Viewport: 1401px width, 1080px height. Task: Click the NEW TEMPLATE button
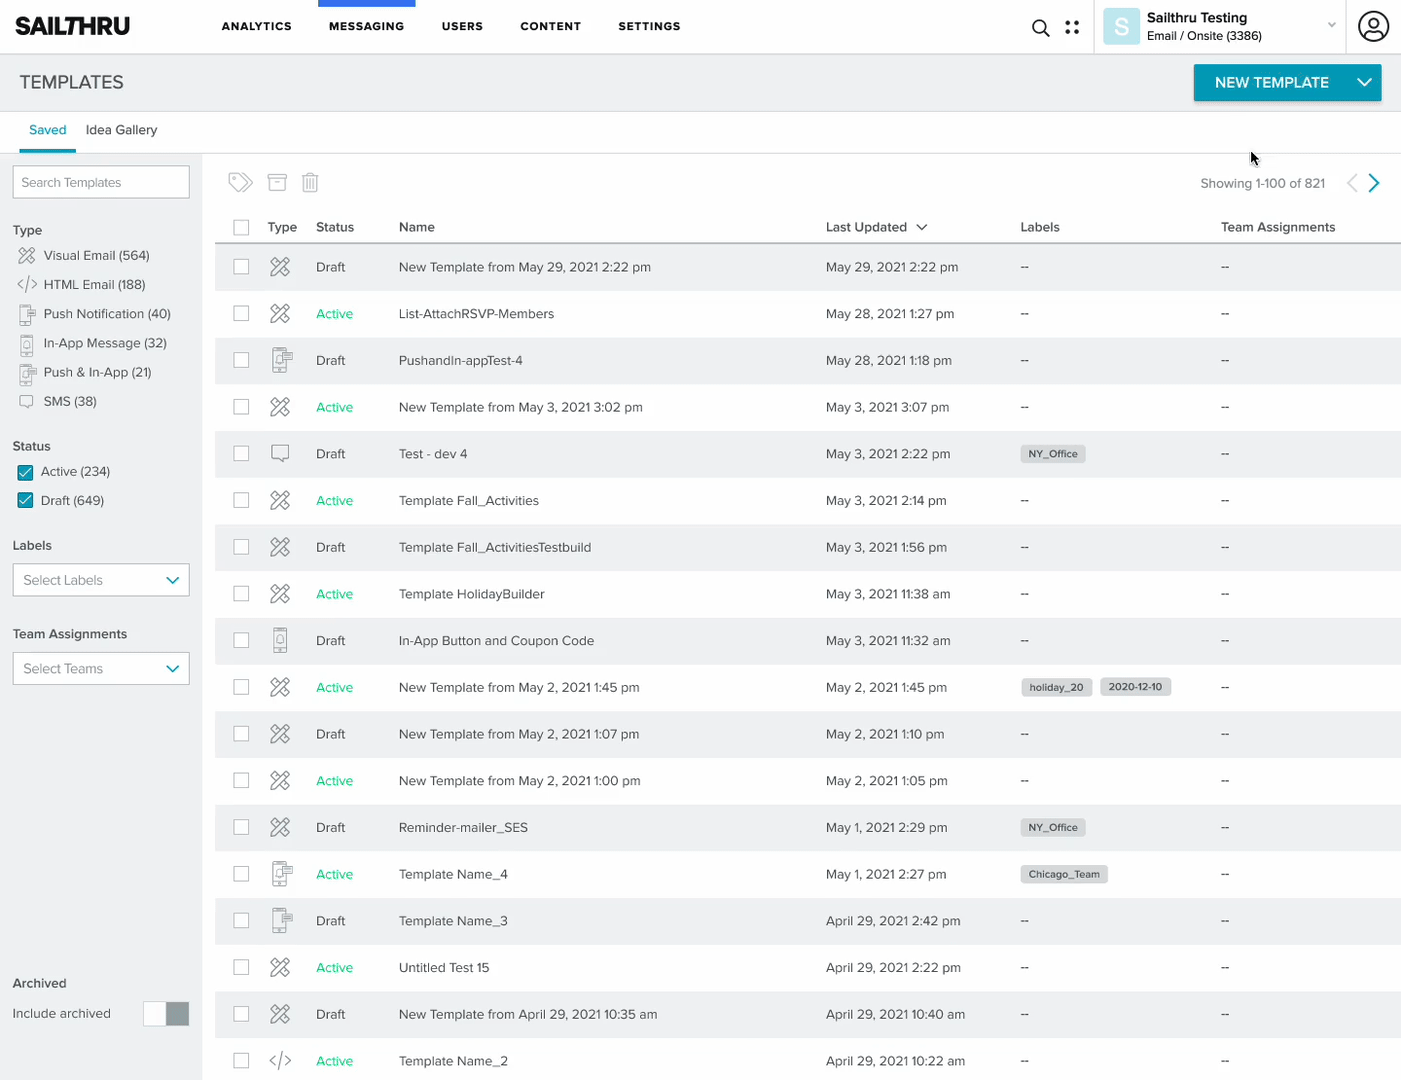(1270, 83)
